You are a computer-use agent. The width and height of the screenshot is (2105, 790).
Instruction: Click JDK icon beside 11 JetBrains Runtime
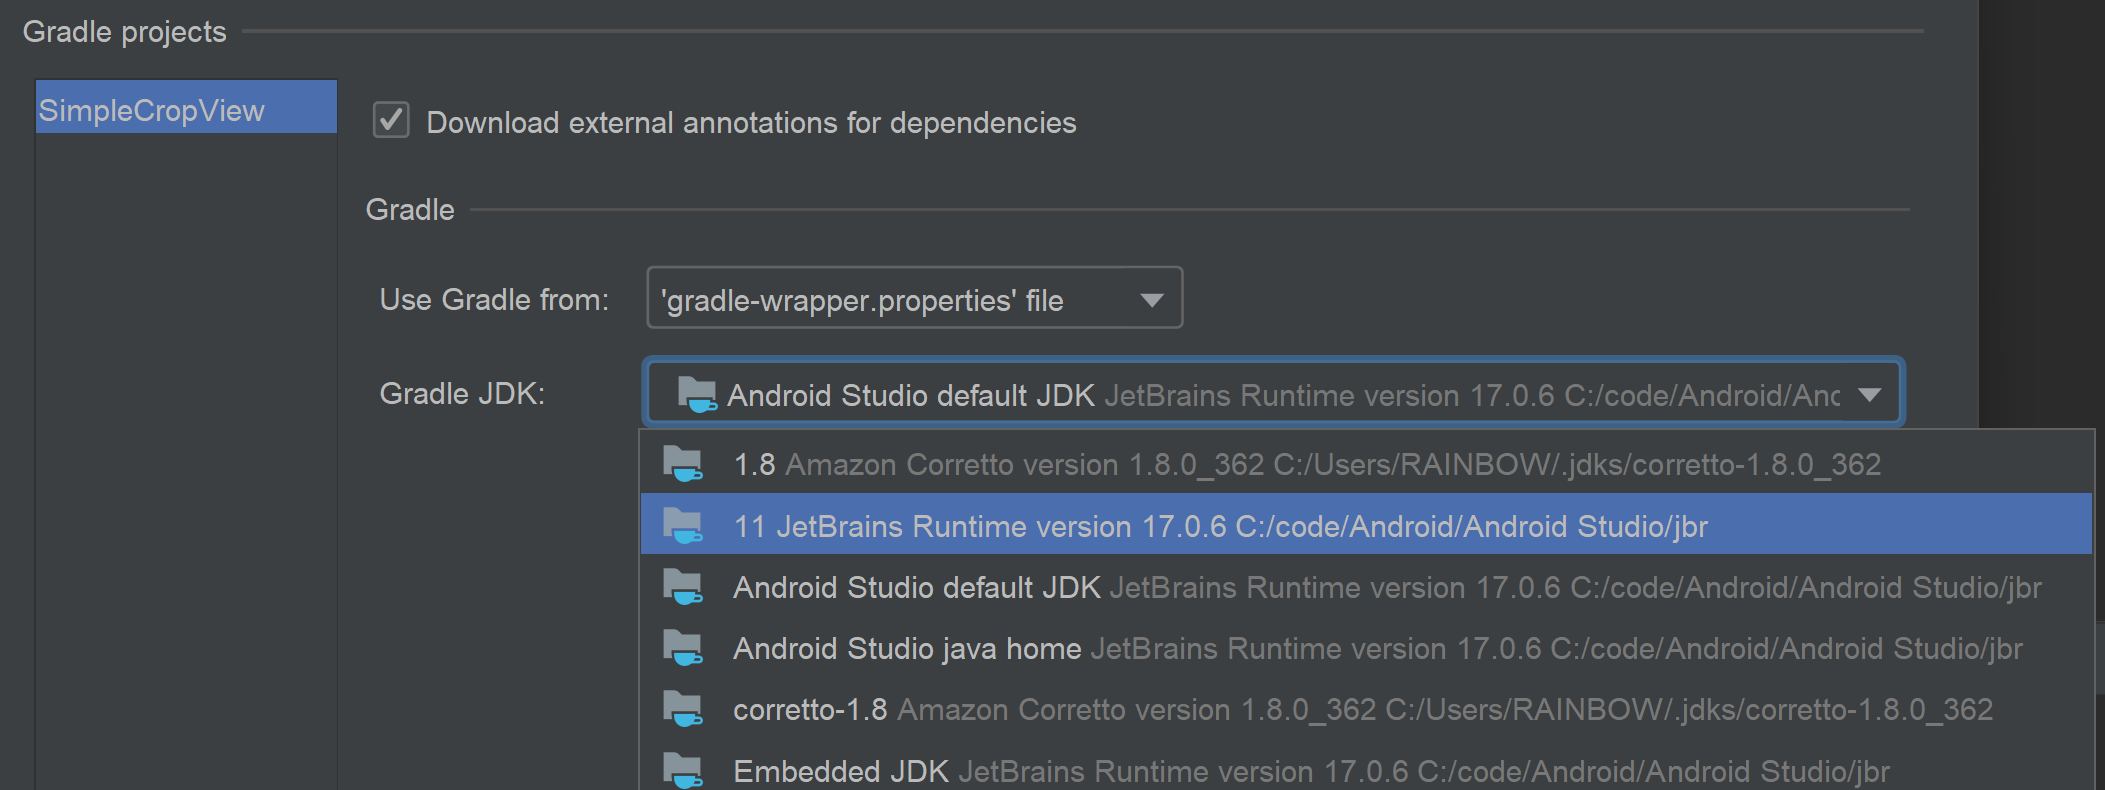coord(683,525)
